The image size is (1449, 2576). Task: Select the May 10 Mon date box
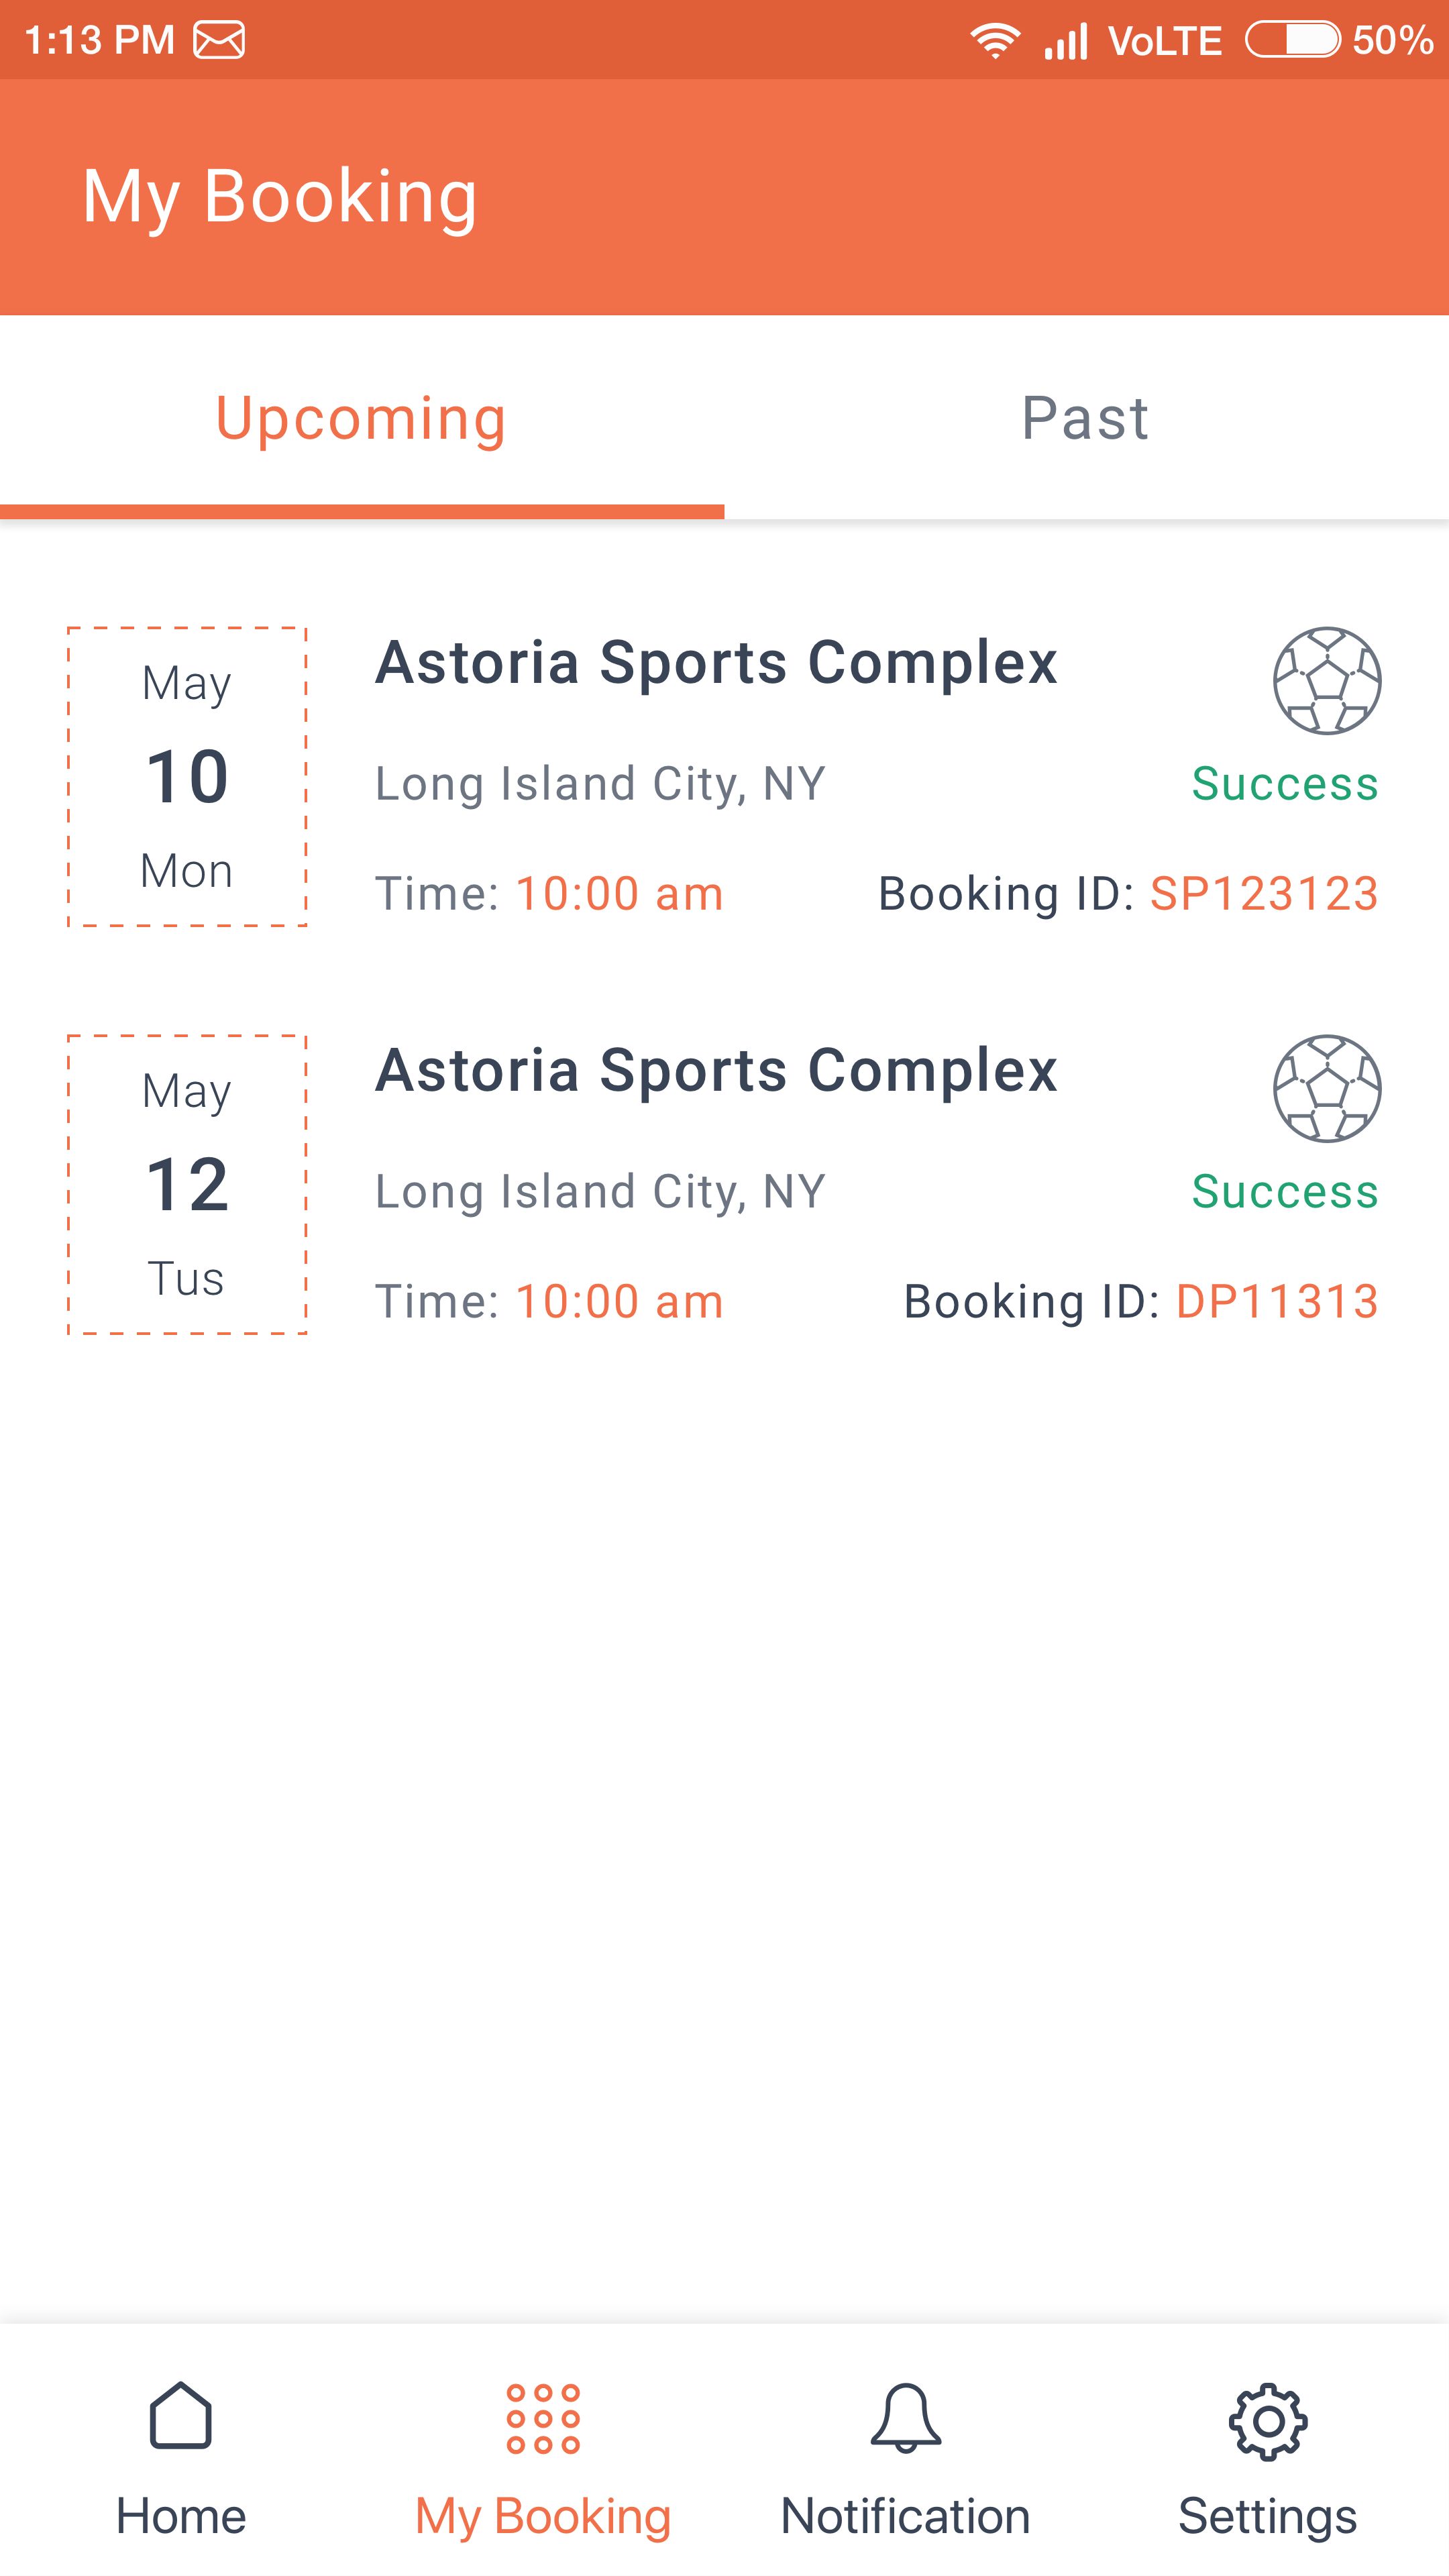click(x=187, y=777)
